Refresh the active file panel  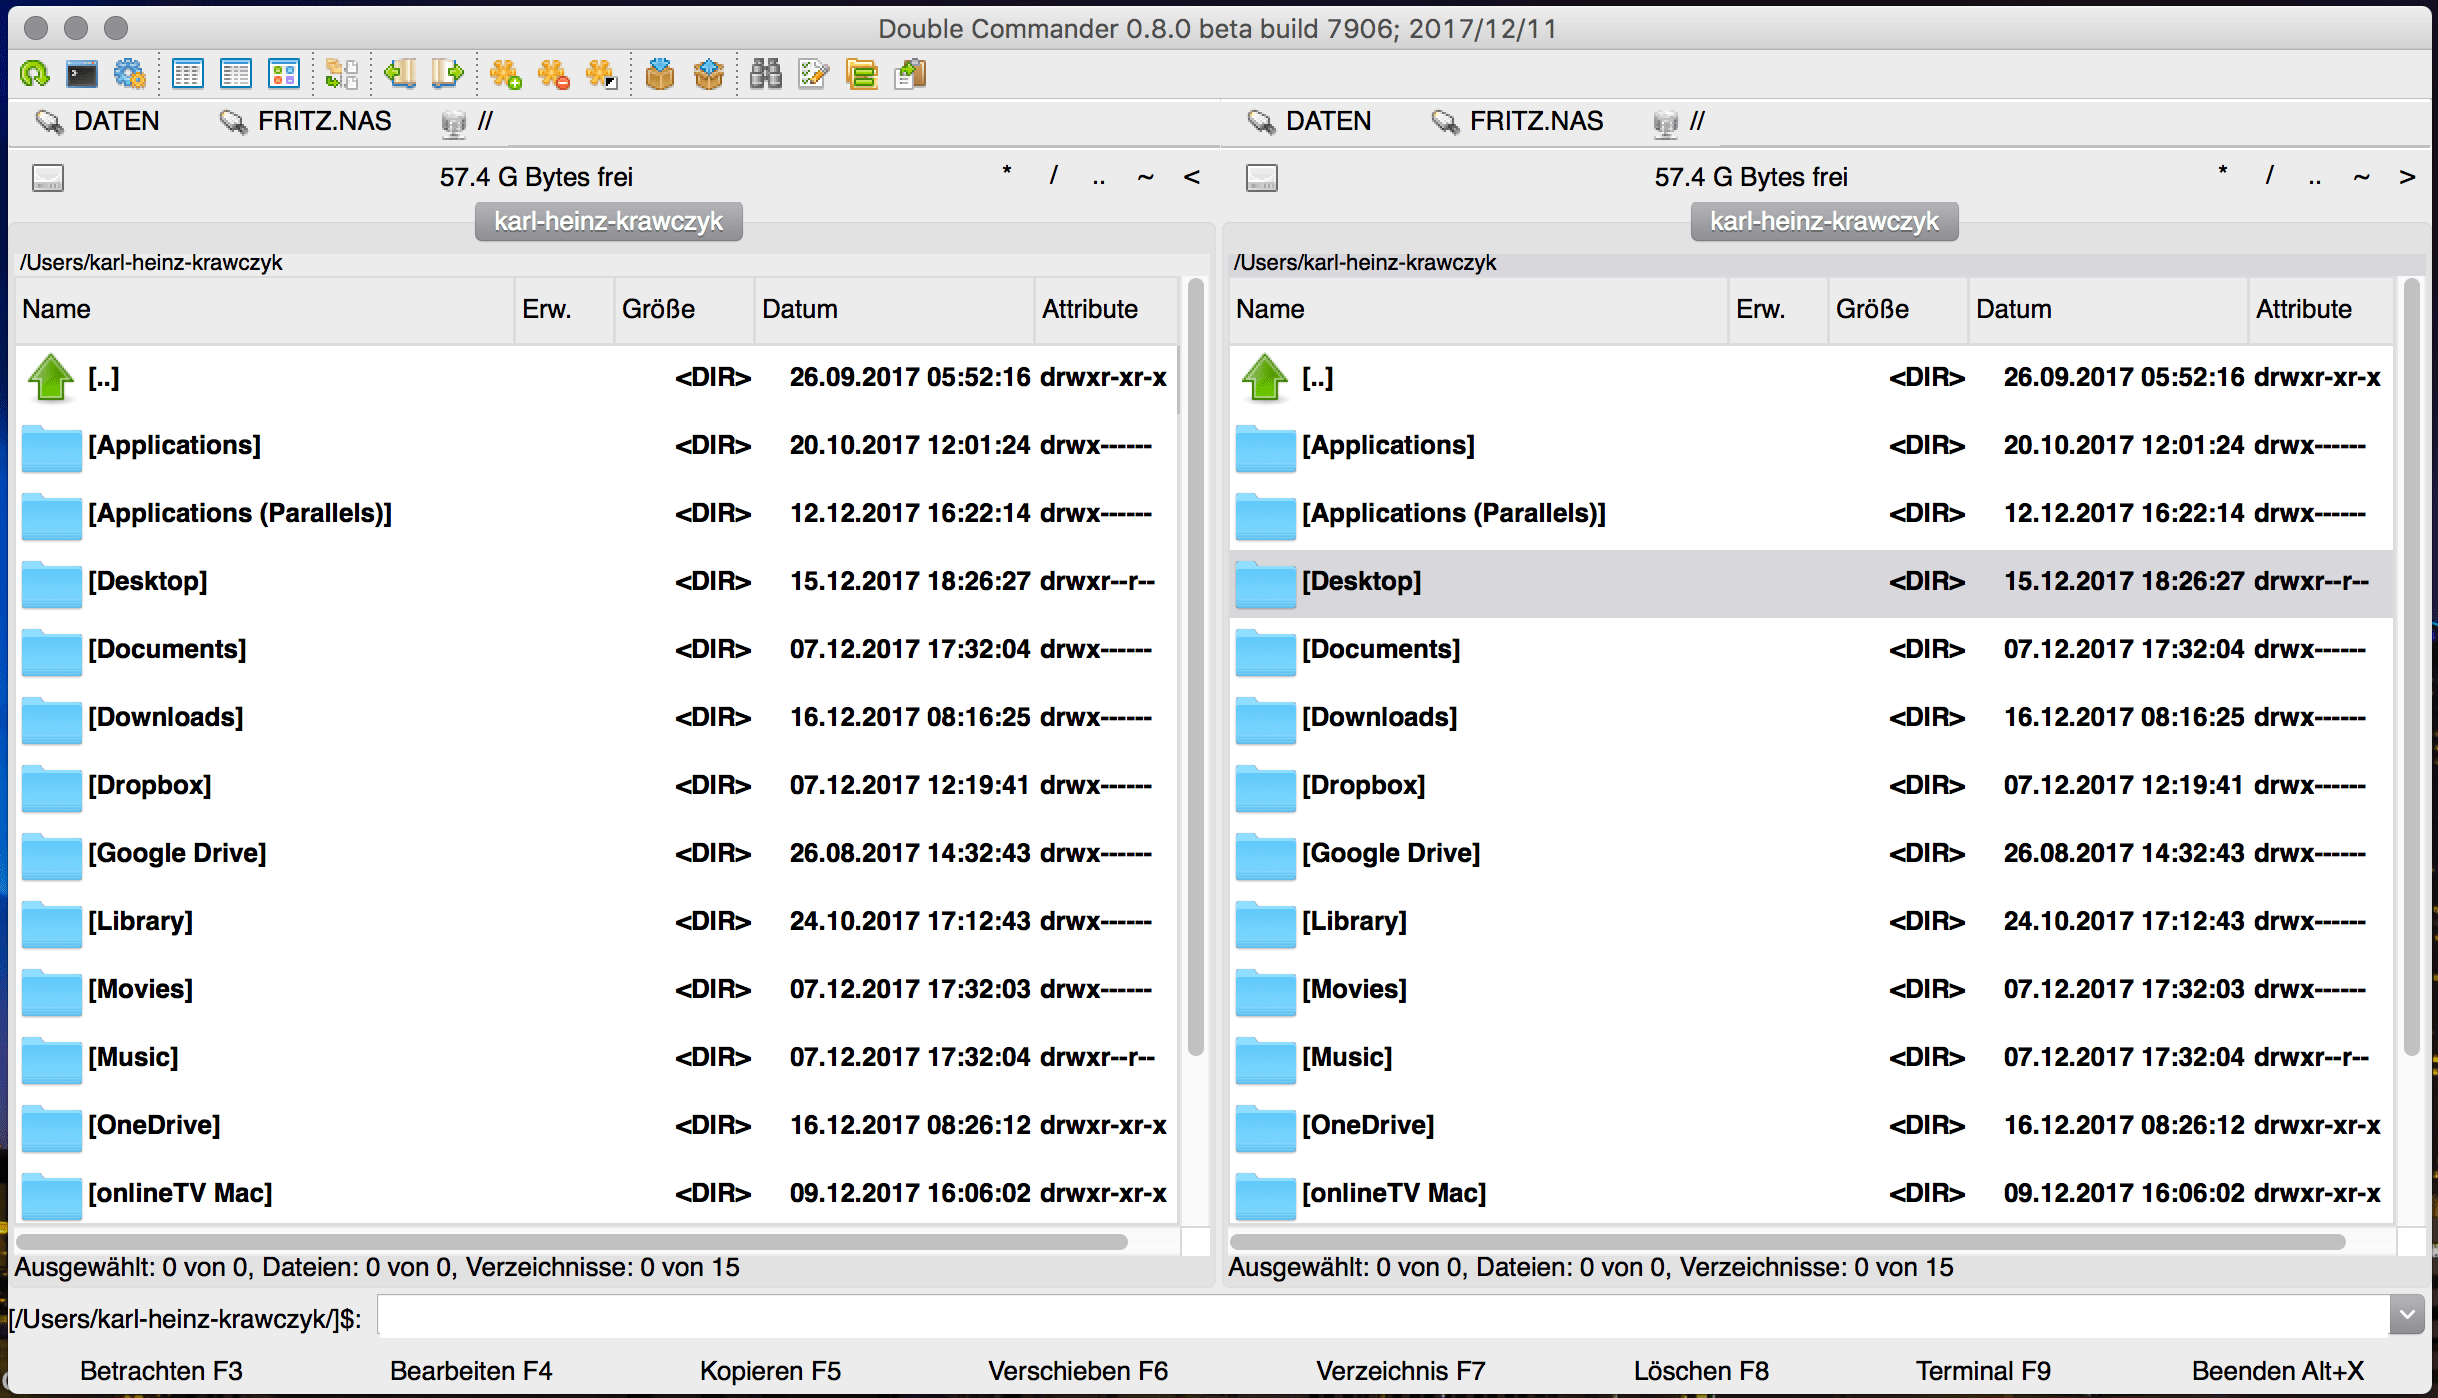click(34, 73)
